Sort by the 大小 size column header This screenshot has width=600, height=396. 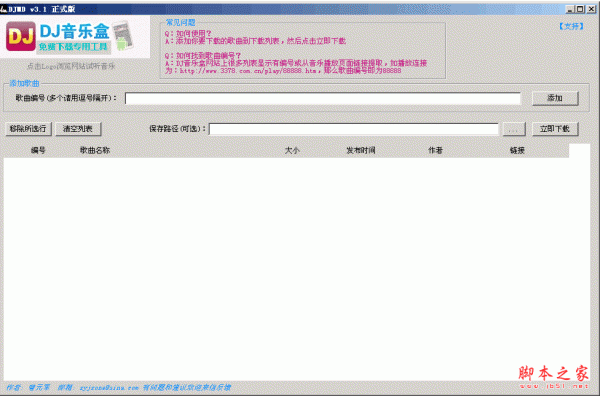point(292,150)
